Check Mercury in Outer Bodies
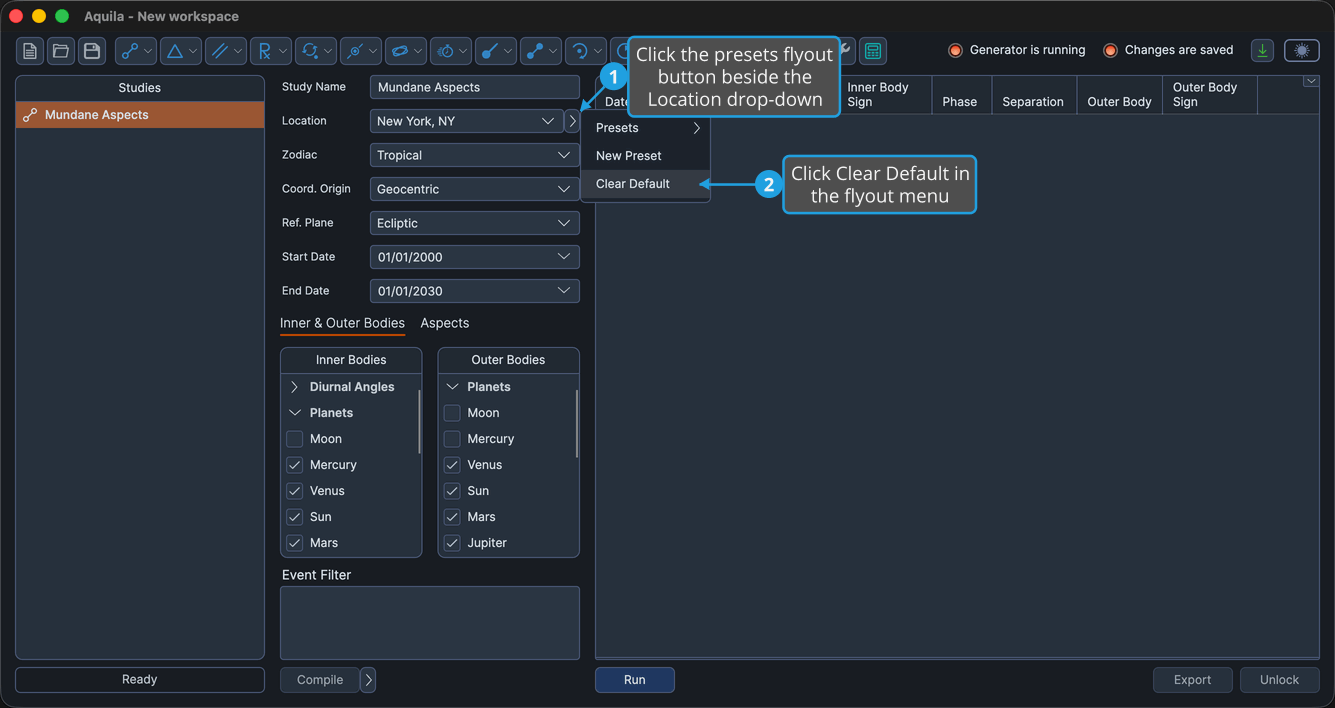The width and height of the screenshot is (1335, 708). point(452,439)
